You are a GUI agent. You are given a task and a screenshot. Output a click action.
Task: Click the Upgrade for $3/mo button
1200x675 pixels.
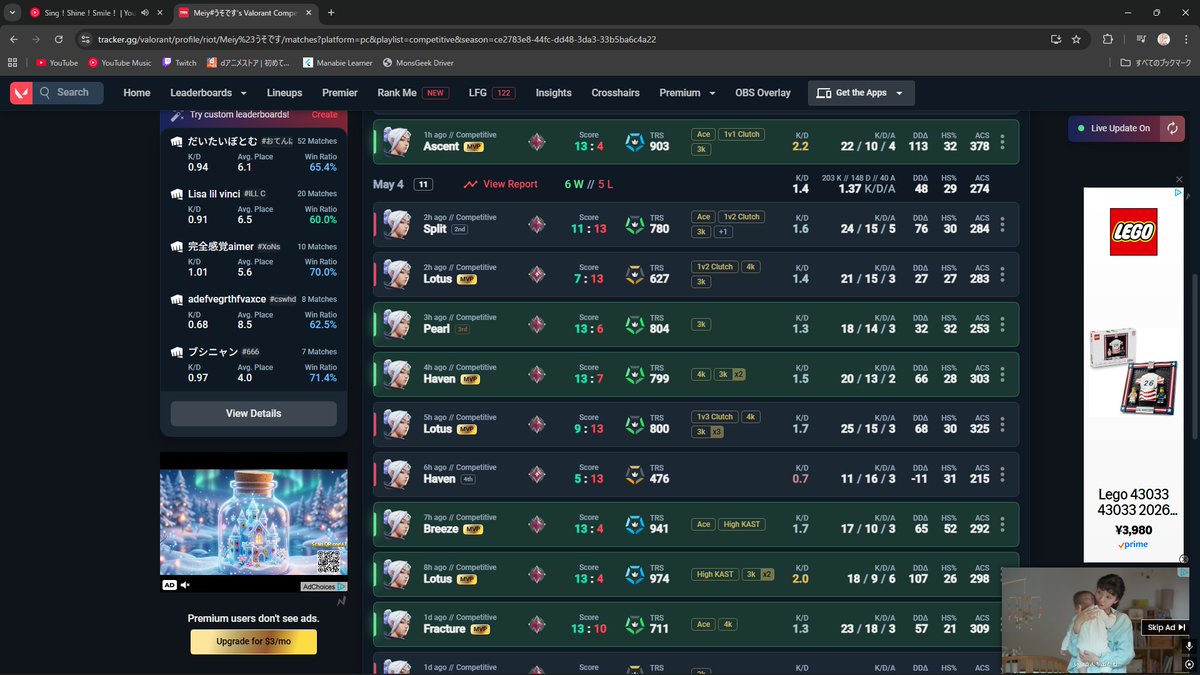(x=254, y=642)
